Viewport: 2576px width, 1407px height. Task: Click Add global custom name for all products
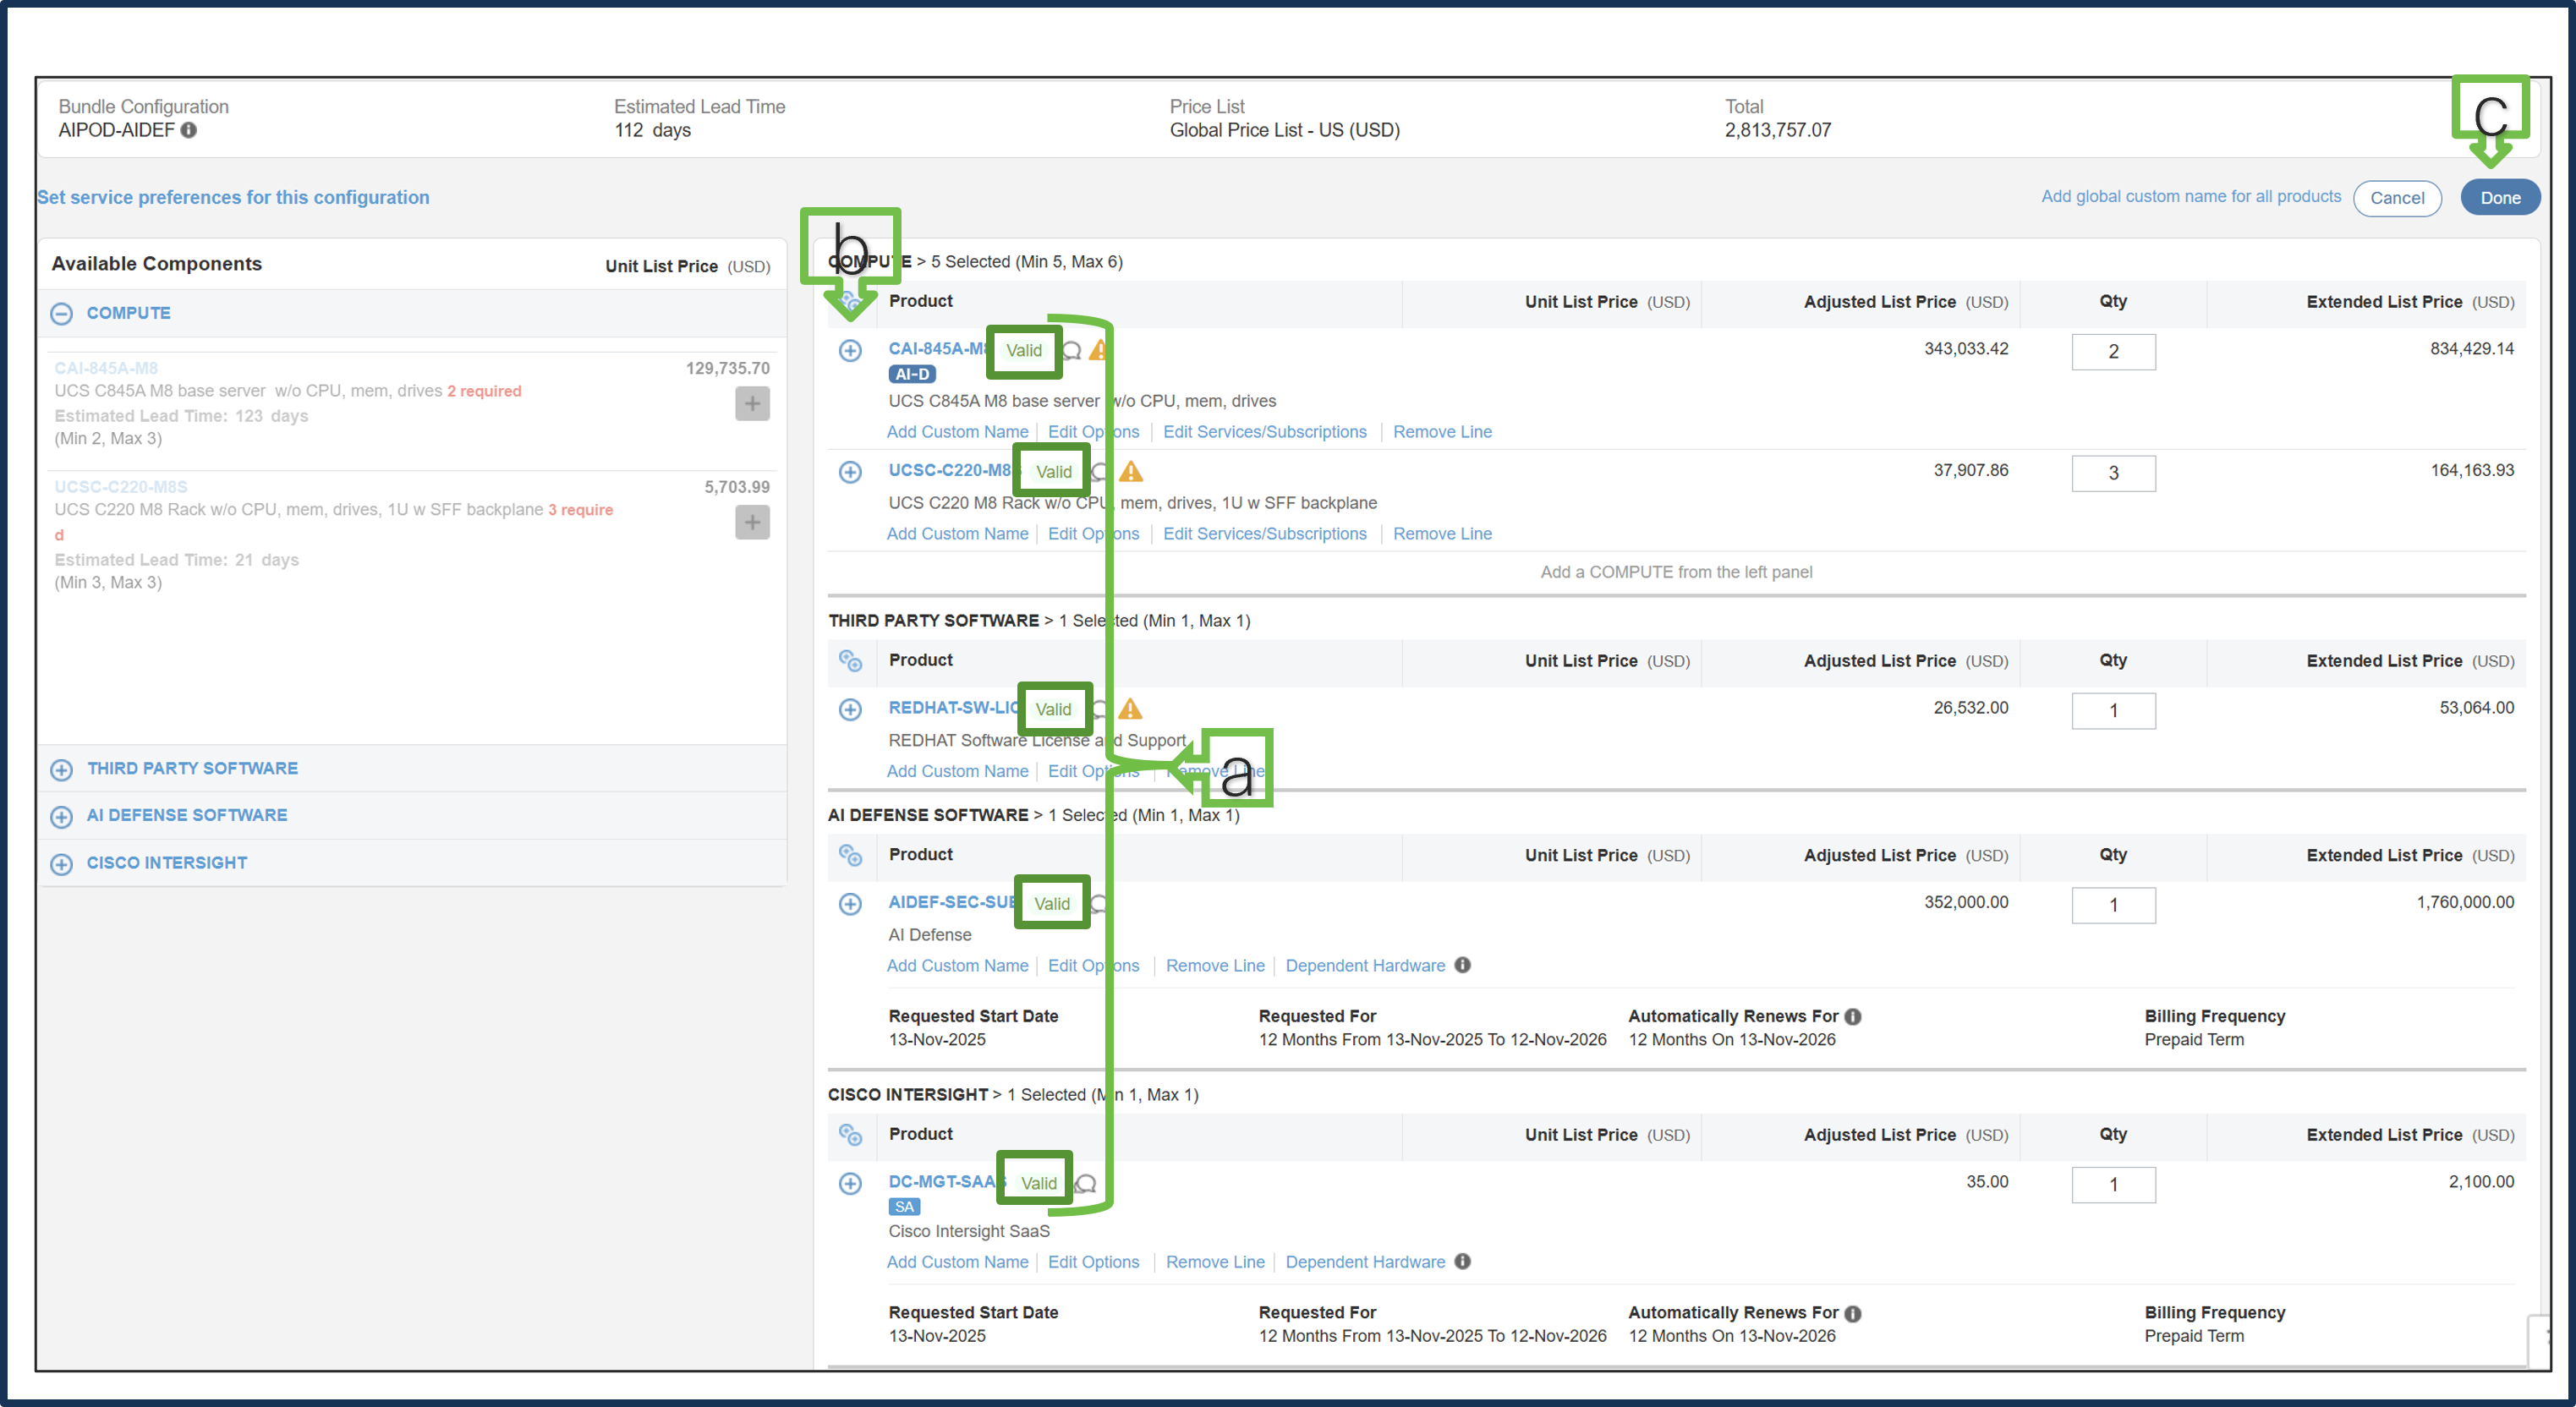[x=2191, y=196]
